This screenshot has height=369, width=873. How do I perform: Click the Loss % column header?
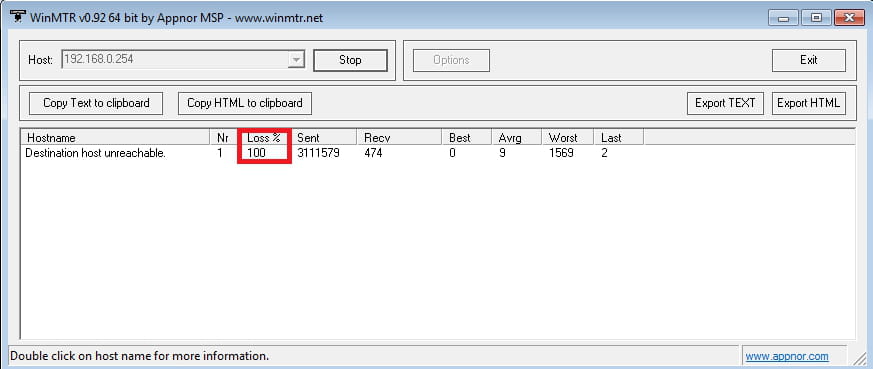pyautogui.click(x=264, y=137)
